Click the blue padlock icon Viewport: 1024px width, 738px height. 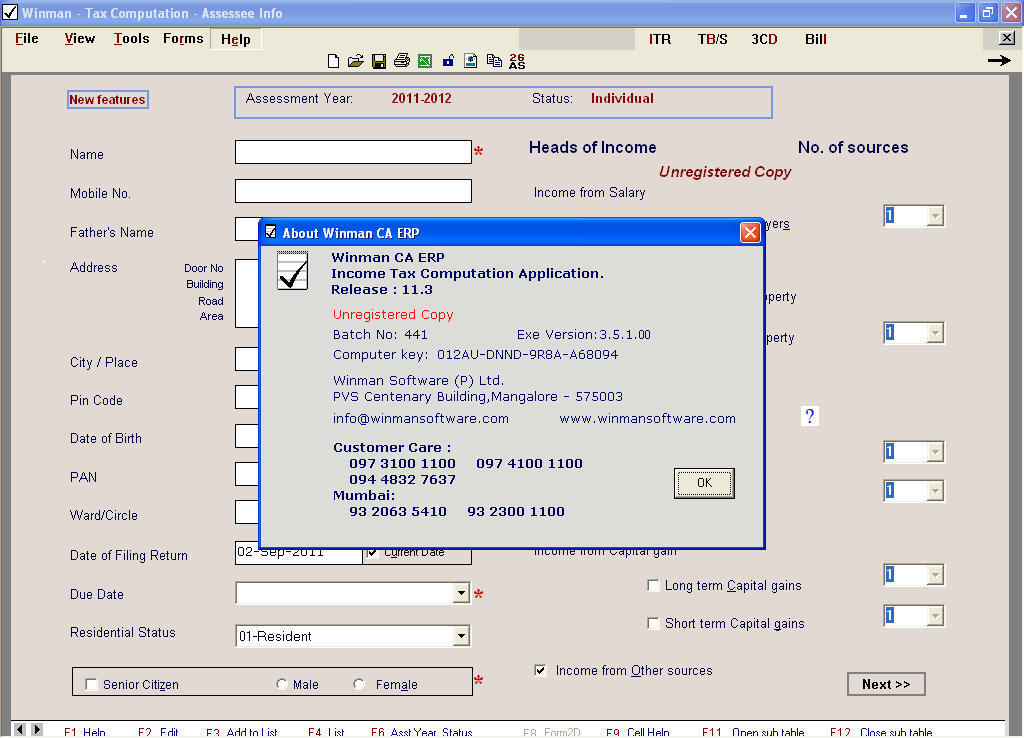(x=448, y=61)
